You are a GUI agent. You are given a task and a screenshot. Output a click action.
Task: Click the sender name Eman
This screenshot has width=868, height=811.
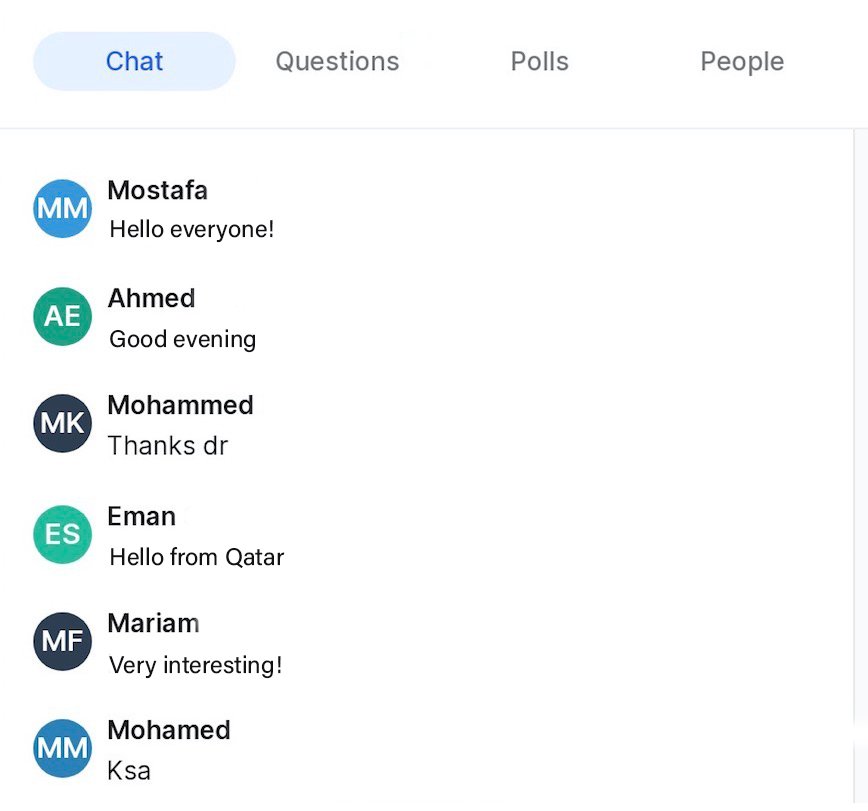click(141, 516)
